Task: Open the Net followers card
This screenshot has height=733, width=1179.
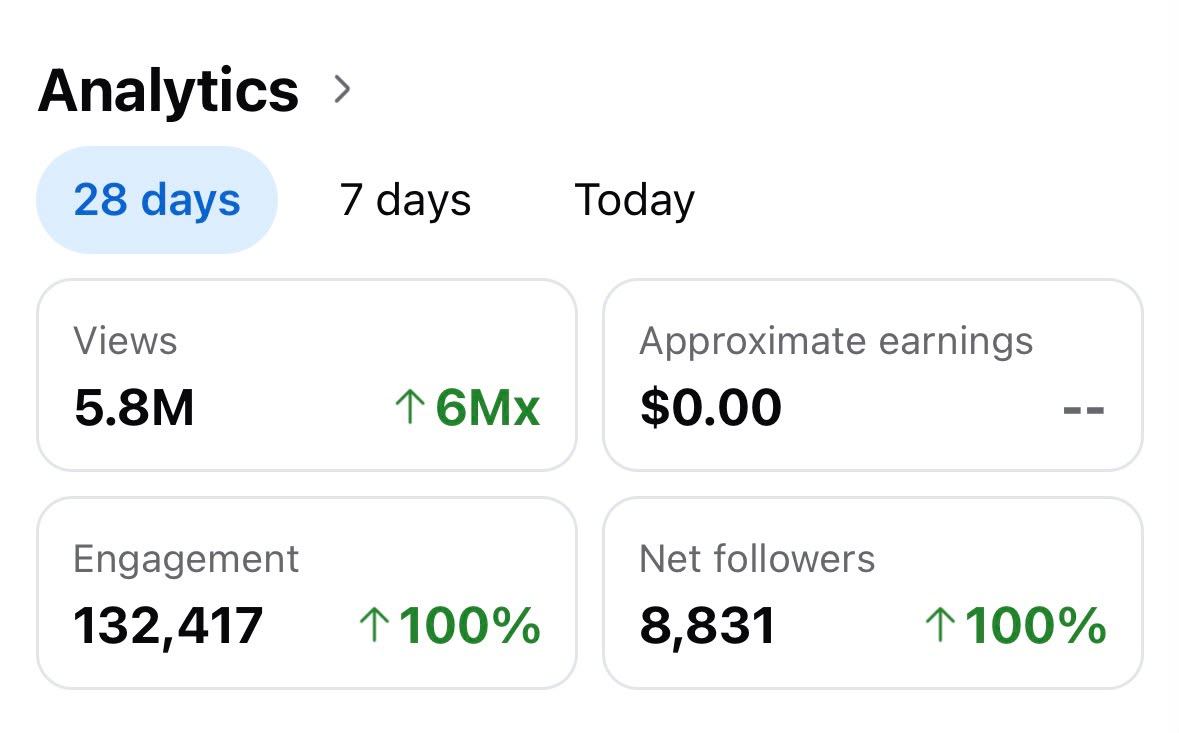Action: 873,593
